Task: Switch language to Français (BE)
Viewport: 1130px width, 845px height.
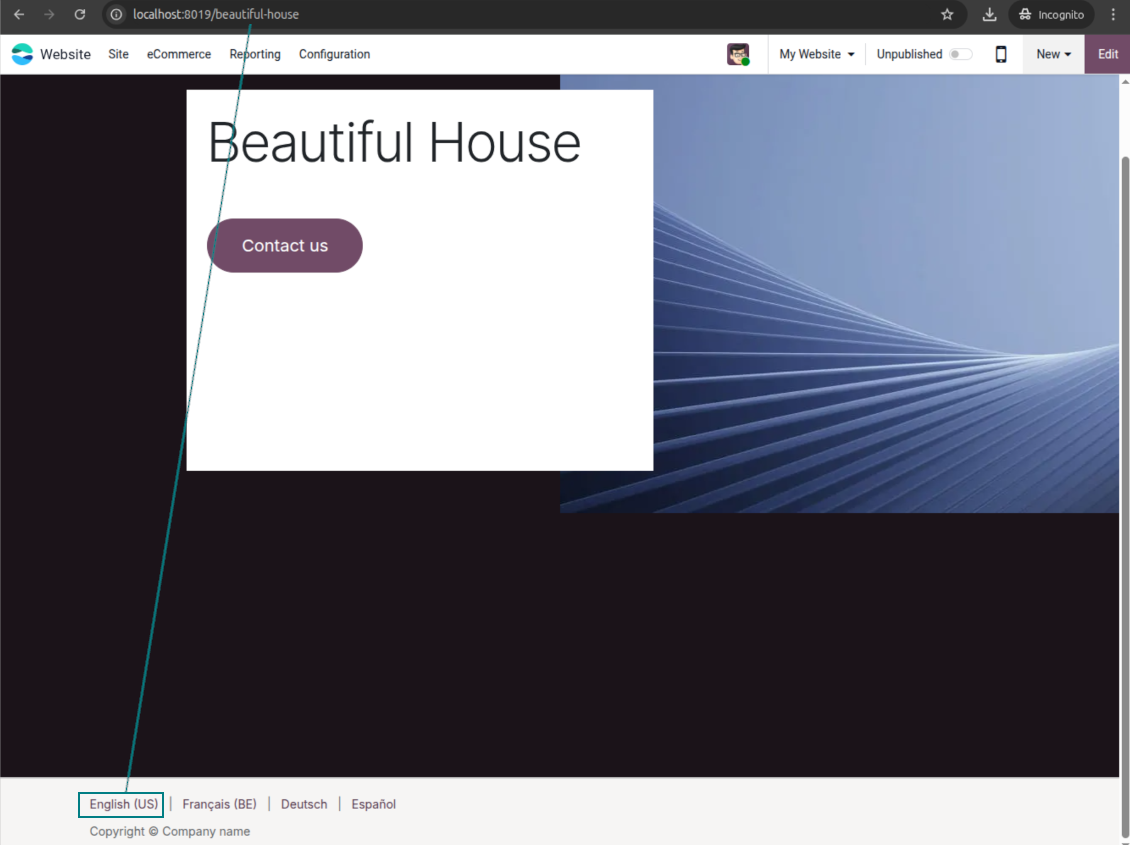Action: coord(219,805)
